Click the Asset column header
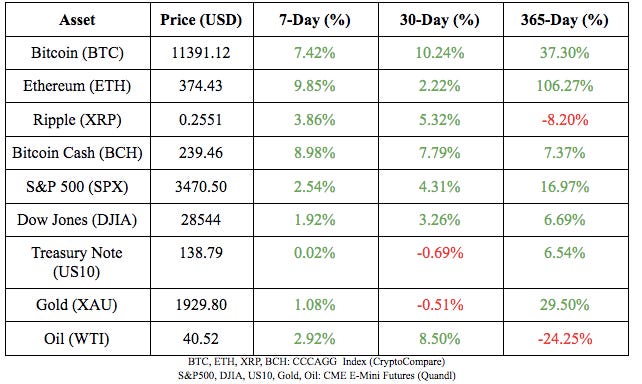The image size is (642, 384). pyautogui.click(x=77, y=20)
